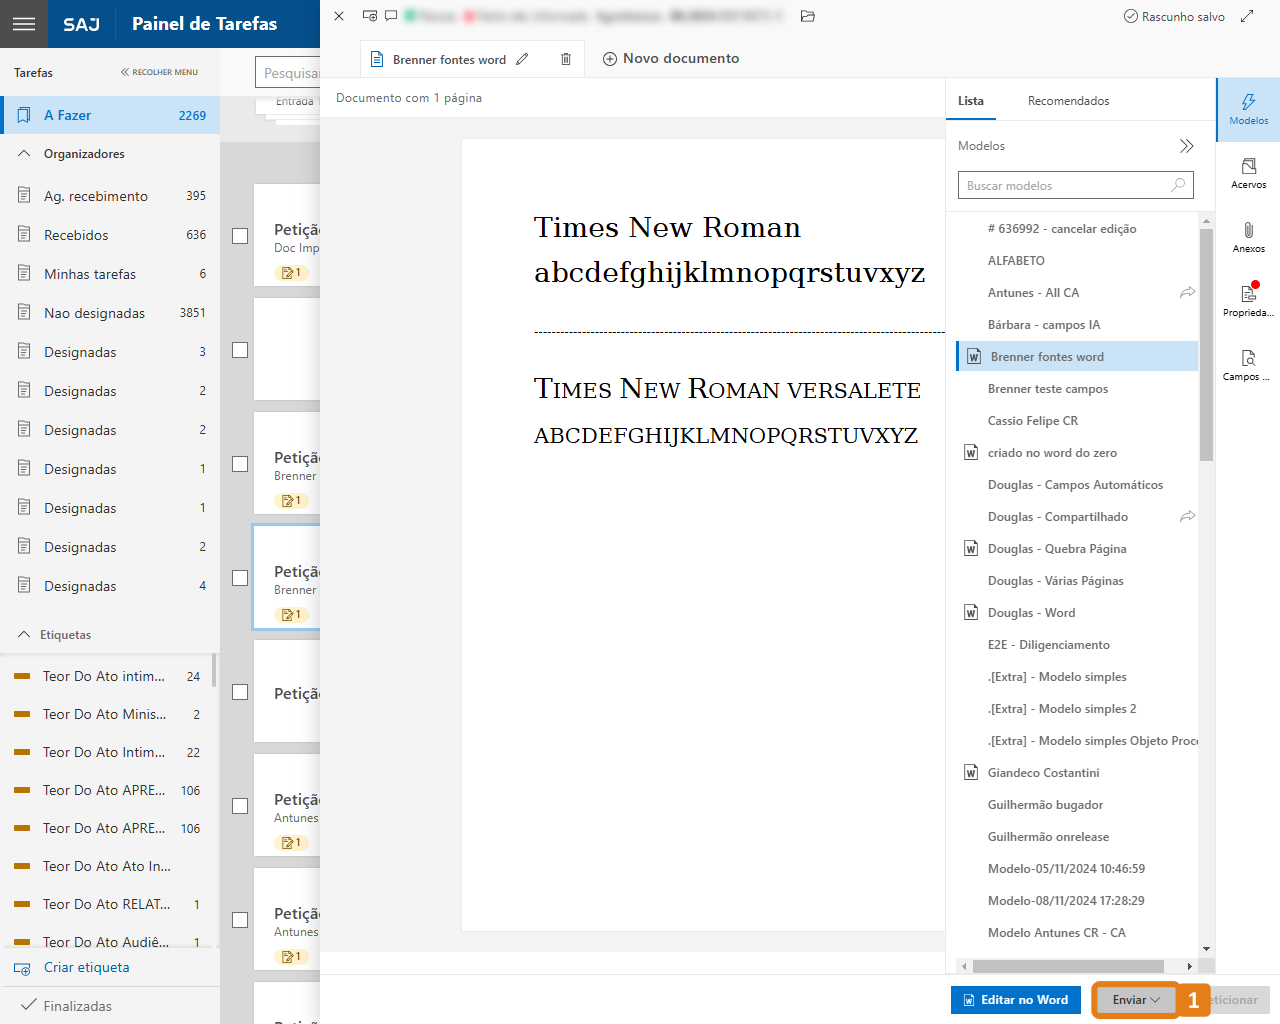Collapse the Organizadores section
This screenshot has width=1280, height=1024.
(24, 154)
